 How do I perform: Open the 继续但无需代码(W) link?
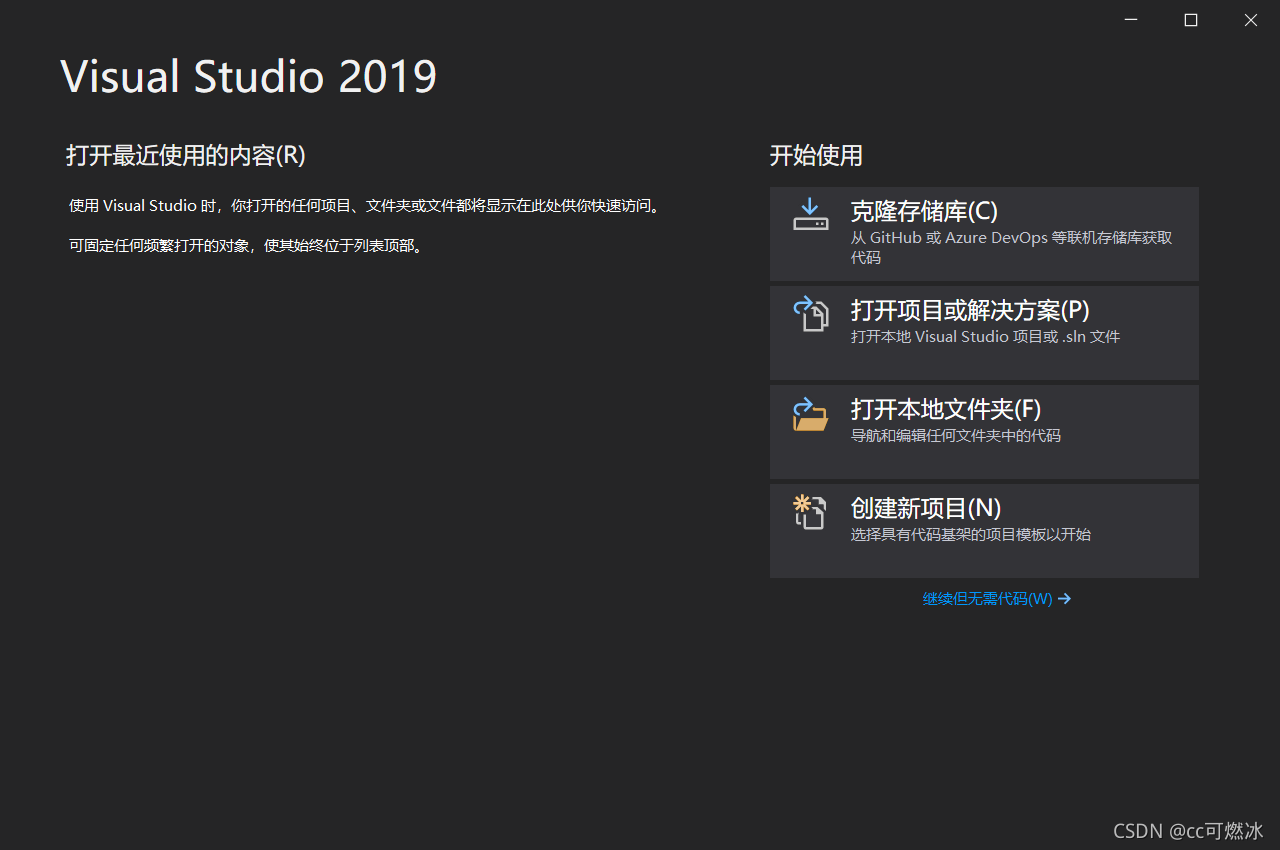tap(987, 599)
